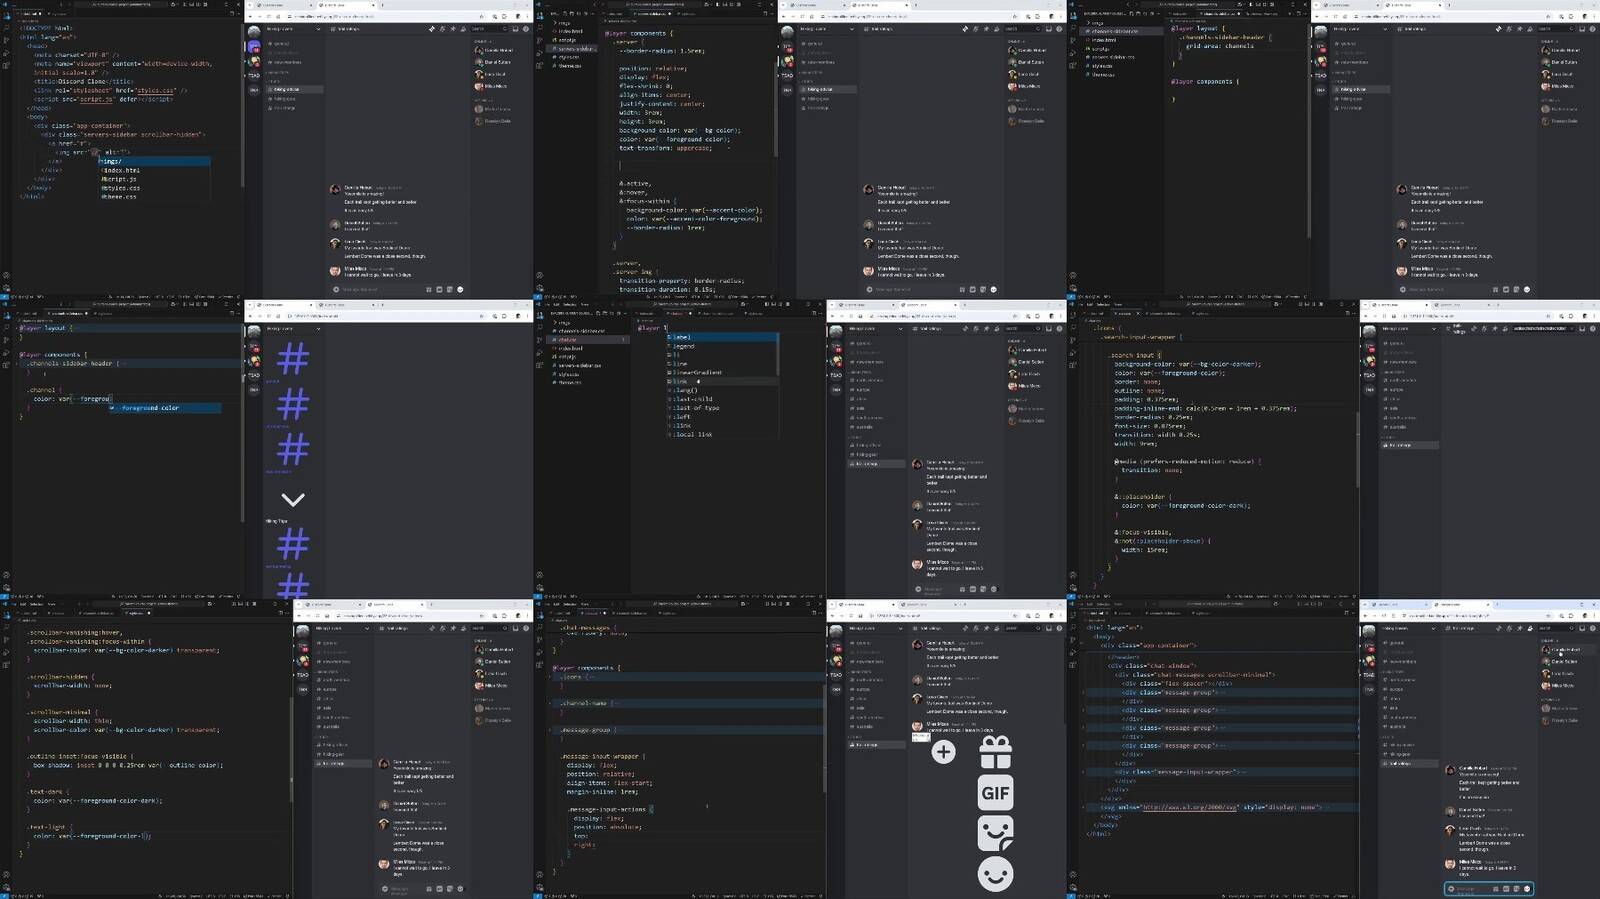Click the oversized GIF icon in the browser
This screenshot has width=1600, height=899.
pos(995,793)
